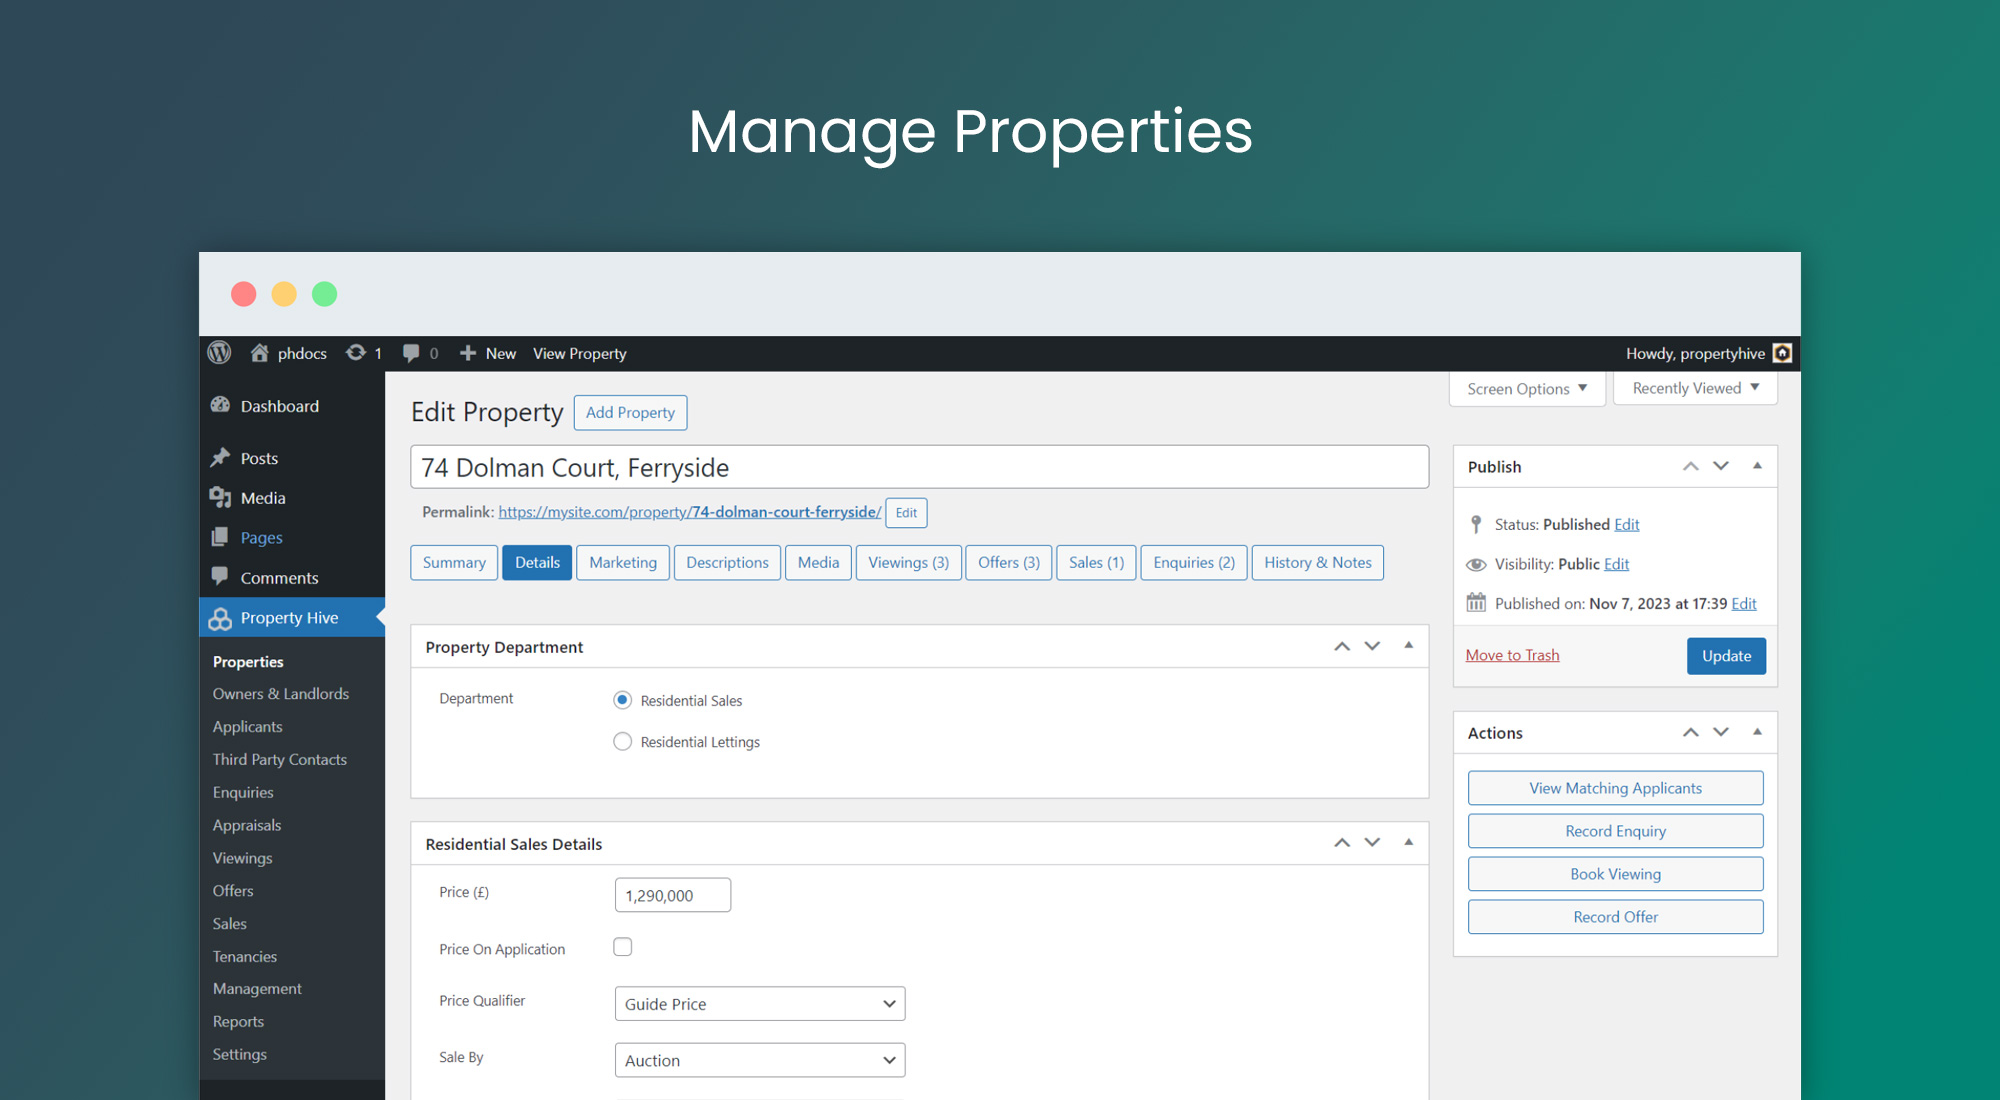
Task: Open the Dashboard menu icon
Action: (x=221, y=405)
